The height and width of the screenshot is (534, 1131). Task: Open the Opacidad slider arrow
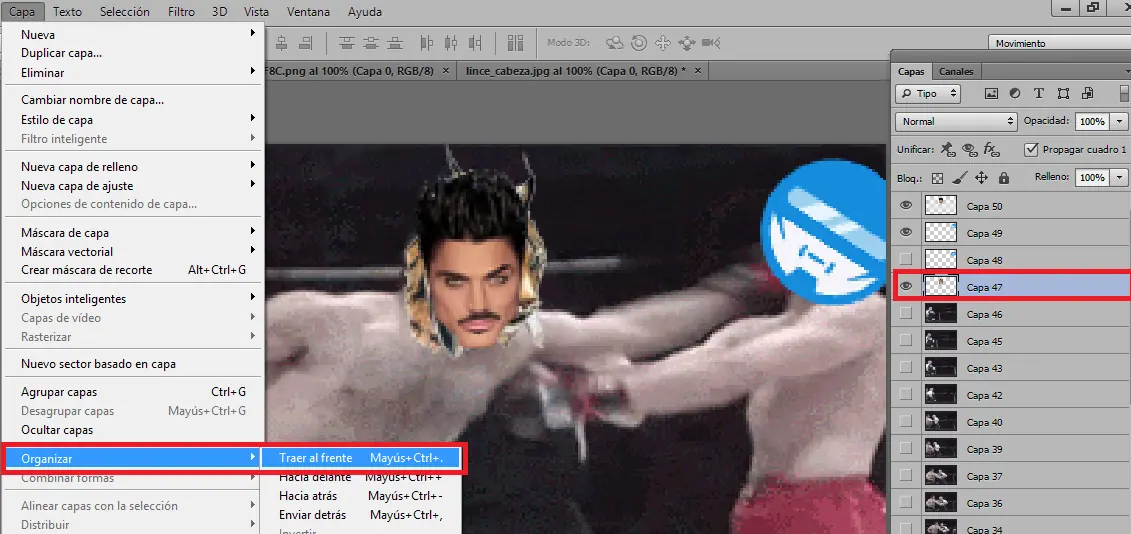coord(1119,121)
